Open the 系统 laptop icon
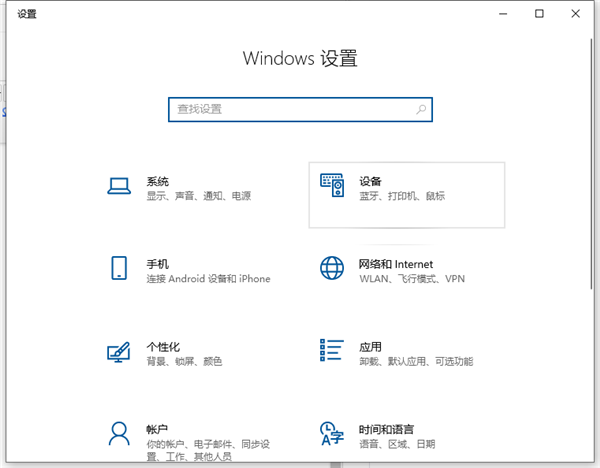 tap(119, 186)
